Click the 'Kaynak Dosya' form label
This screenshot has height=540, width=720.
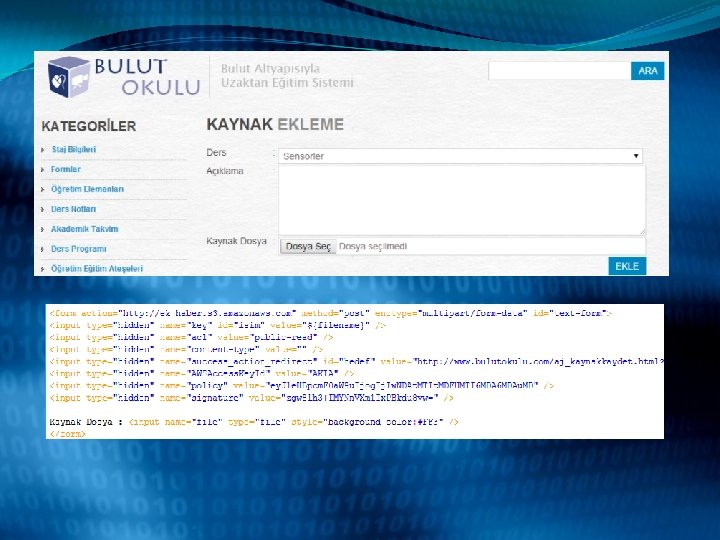click(x=236, y=241)
